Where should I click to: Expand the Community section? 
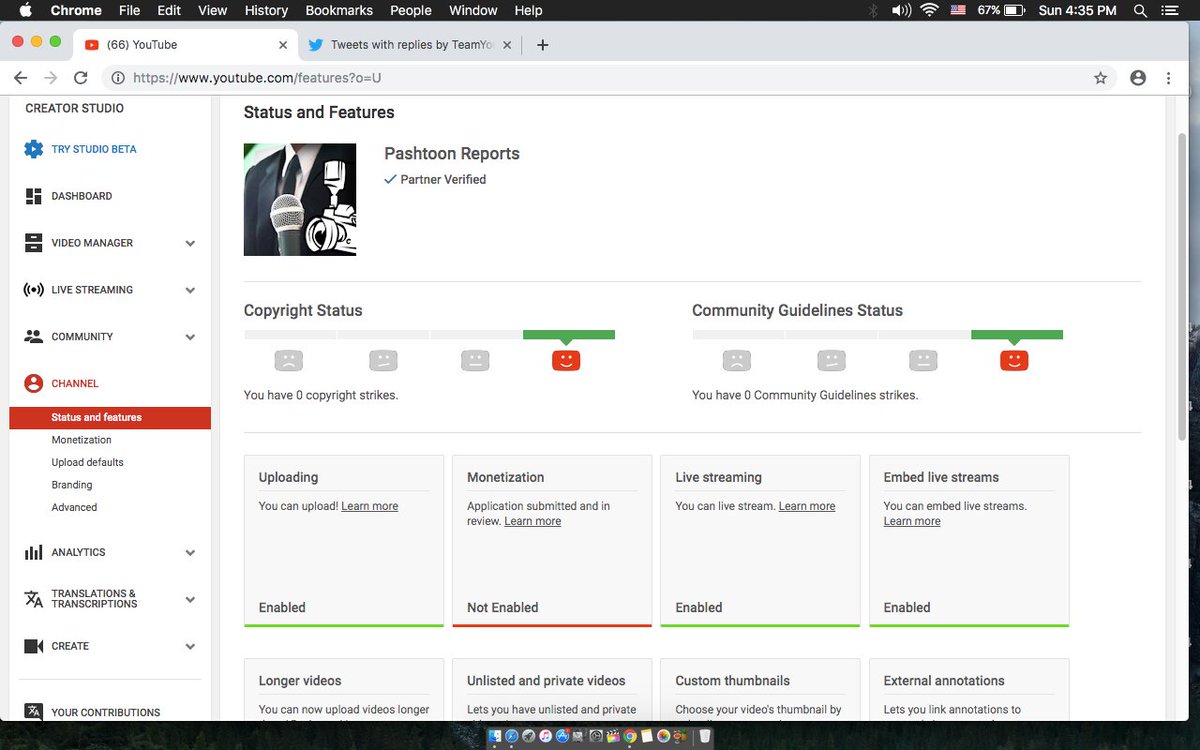tap(190, 337)
